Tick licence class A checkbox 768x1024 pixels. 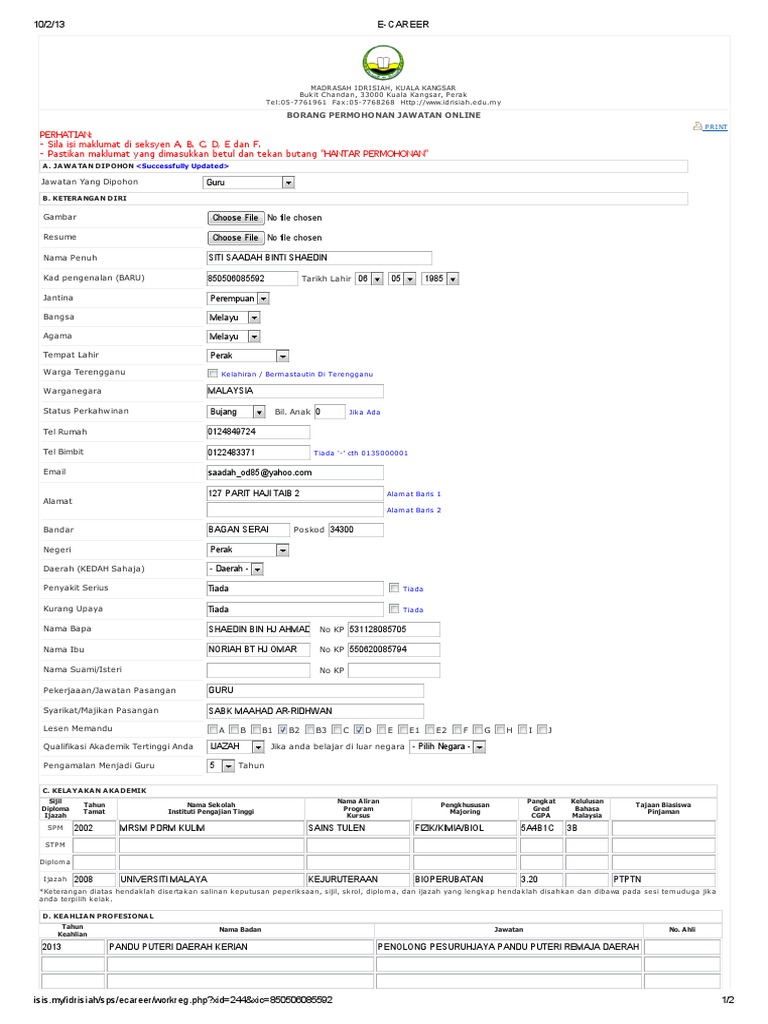pyautogui.click(x=212, y=729)
